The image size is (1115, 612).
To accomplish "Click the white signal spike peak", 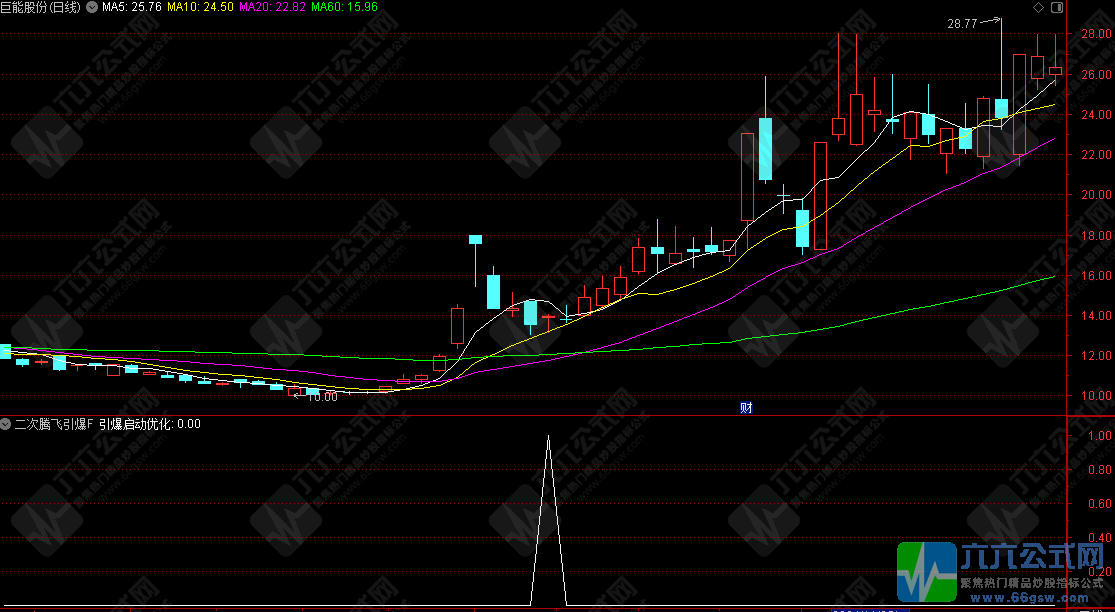I will [548, 436].
